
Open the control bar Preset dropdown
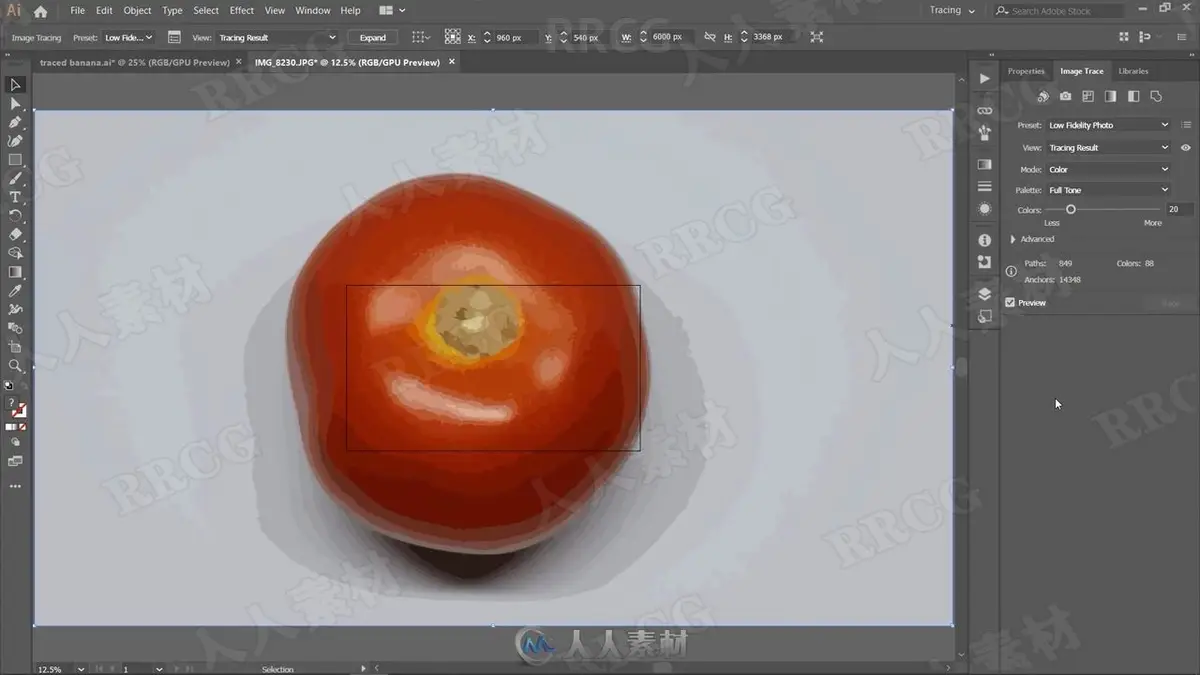coord(128,38)
